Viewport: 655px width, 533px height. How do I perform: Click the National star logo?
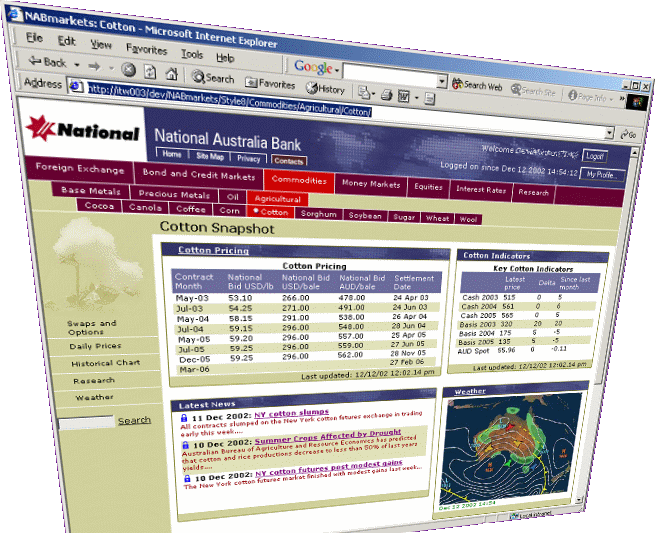tap(41, 127)
